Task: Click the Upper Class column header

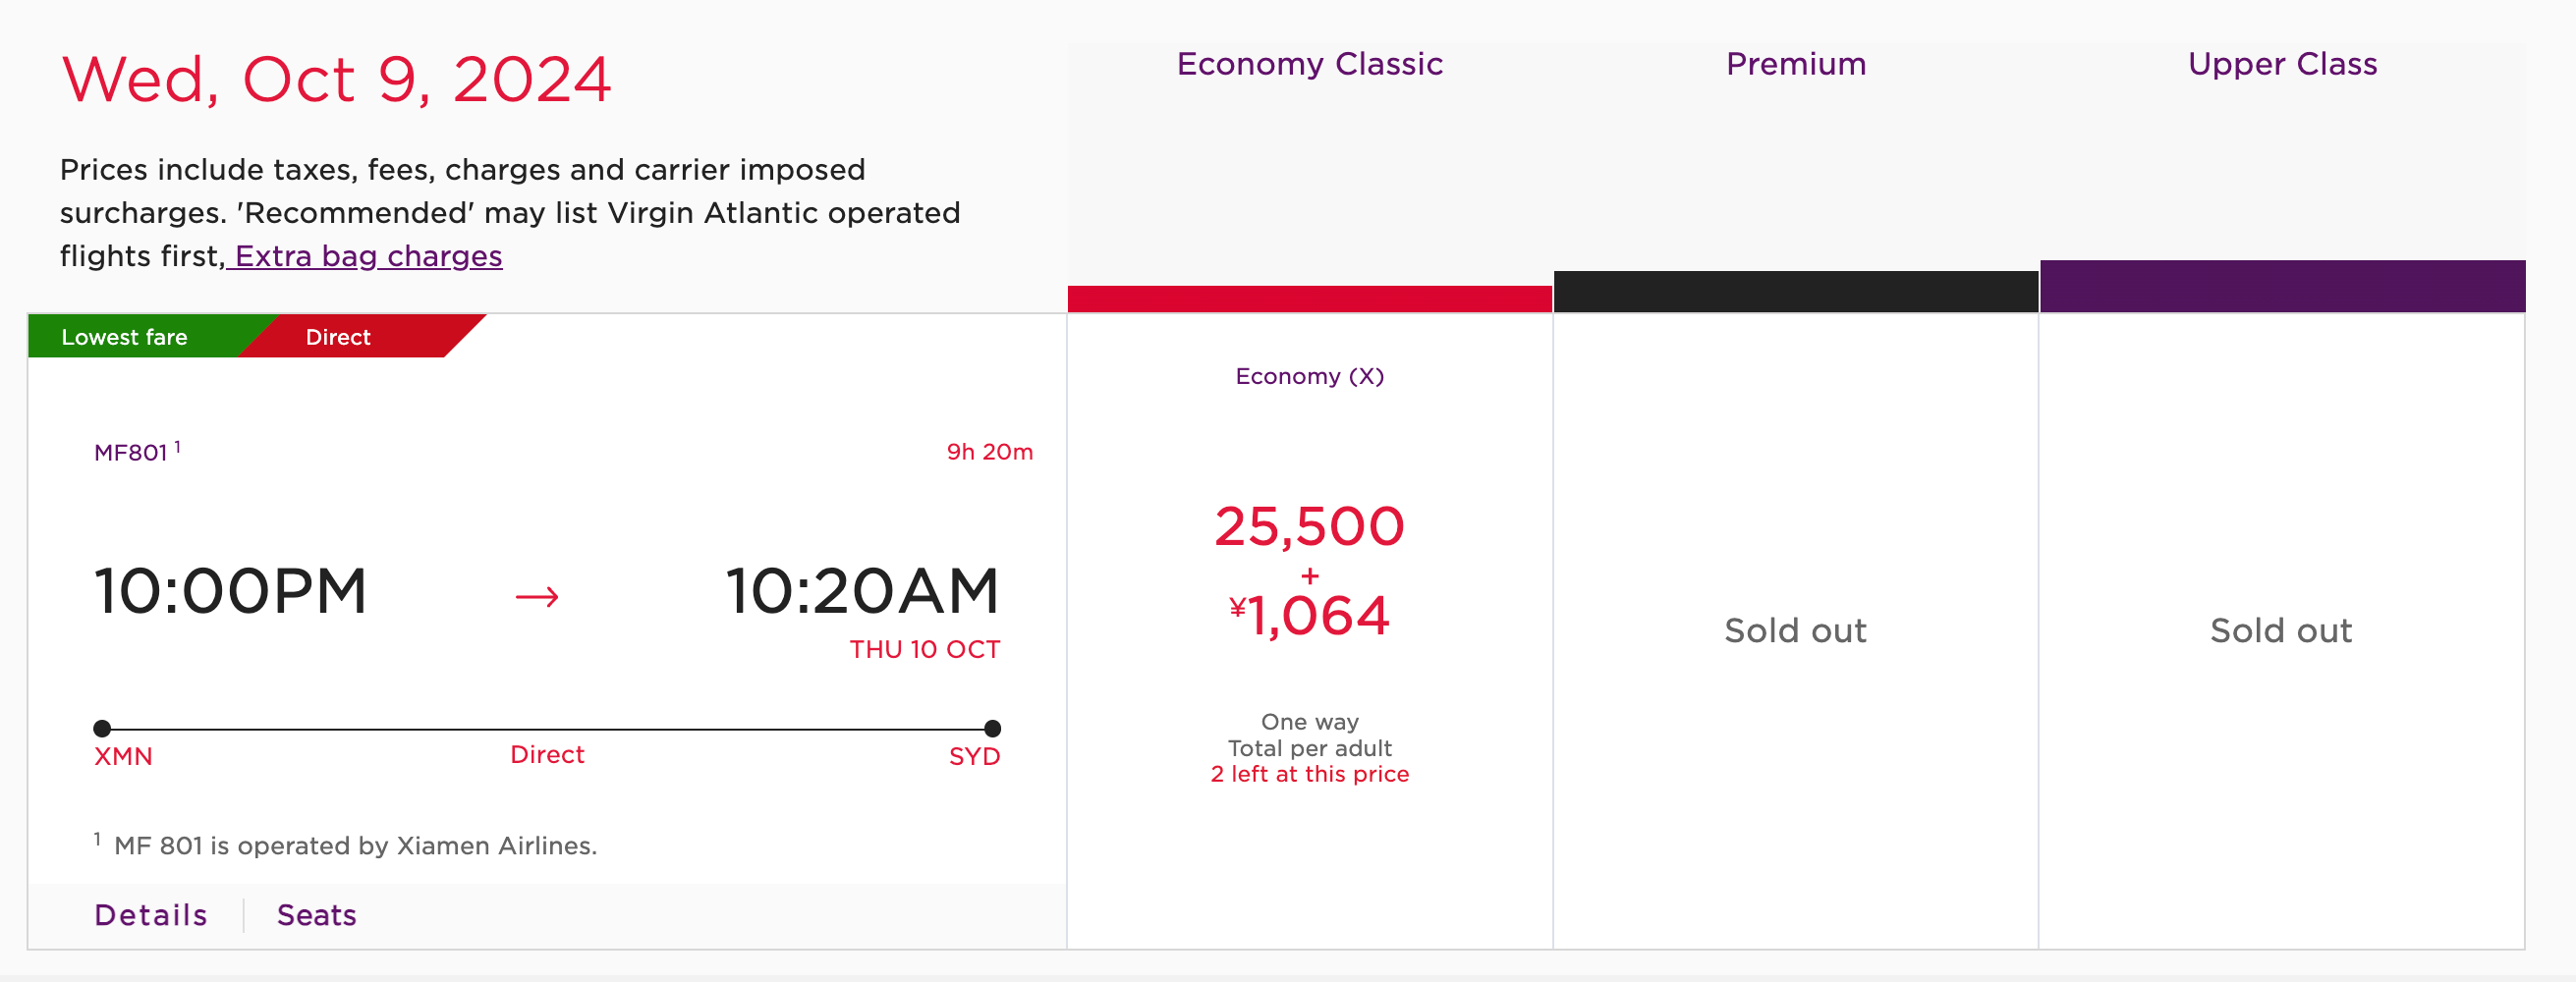Action: 2282,64
